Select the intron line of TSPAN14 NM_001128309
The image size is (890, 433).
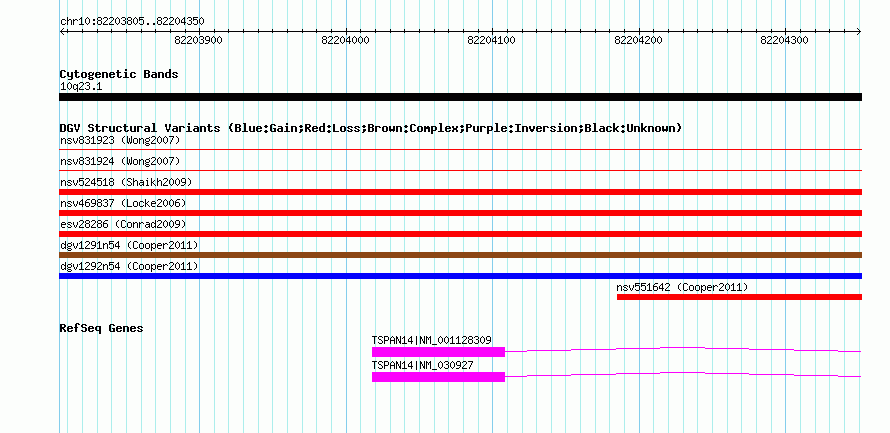pyautogui.click(x=683, y=350)
